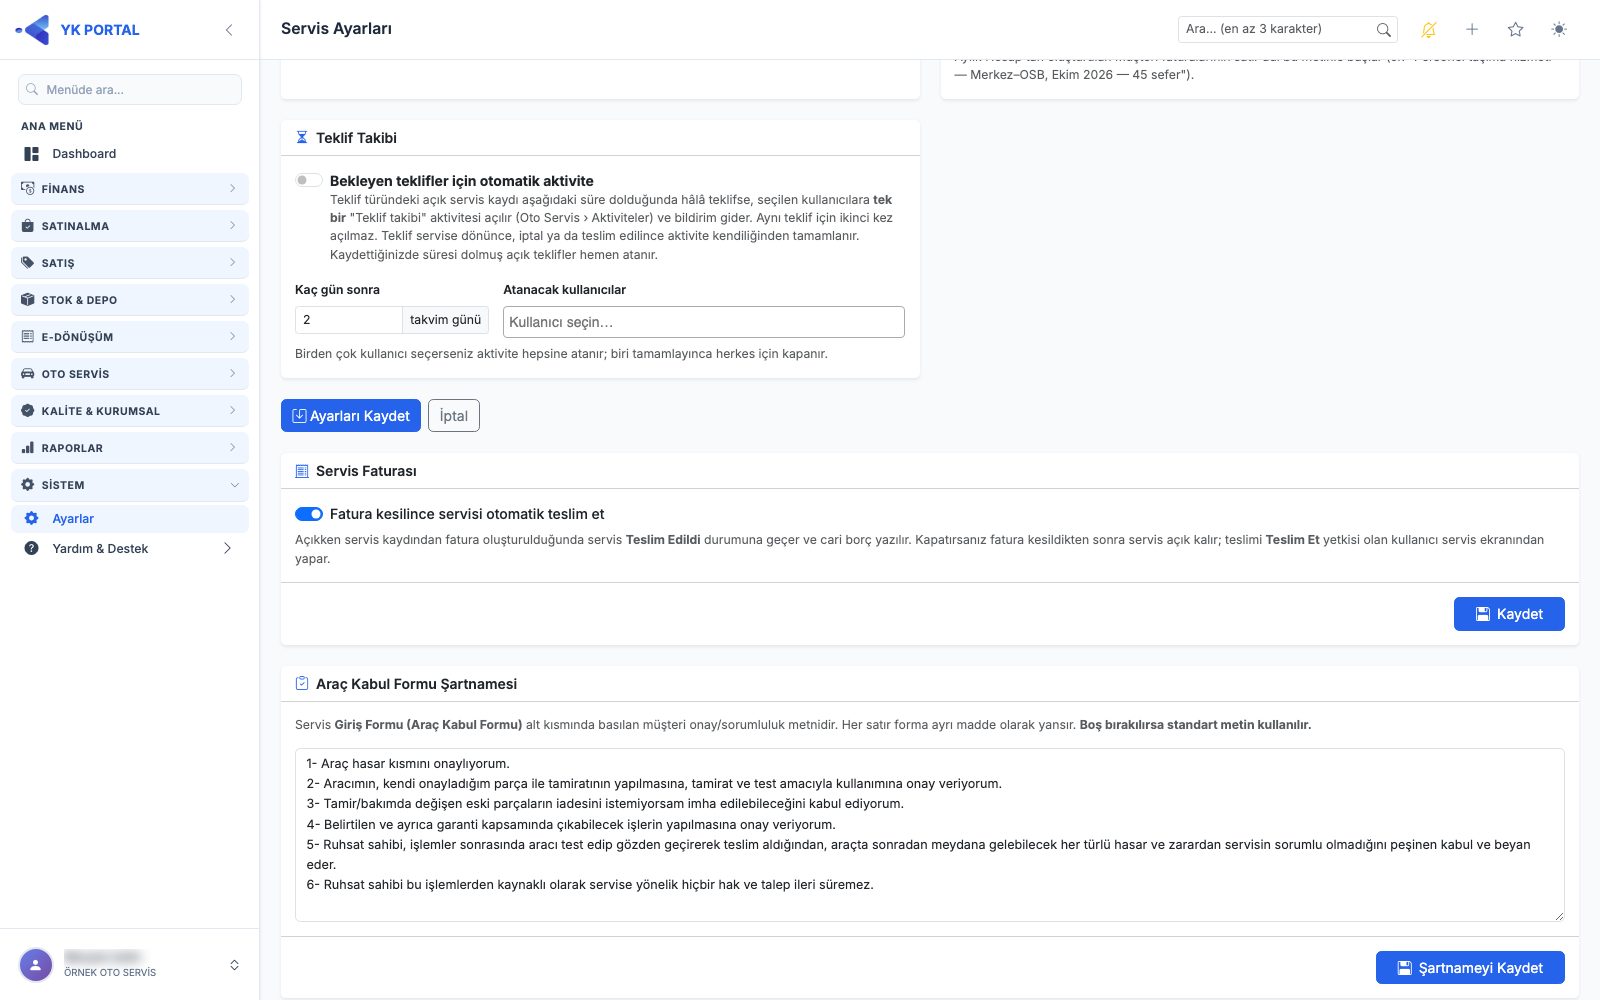Click the Finans menu icon

(28, 189)
